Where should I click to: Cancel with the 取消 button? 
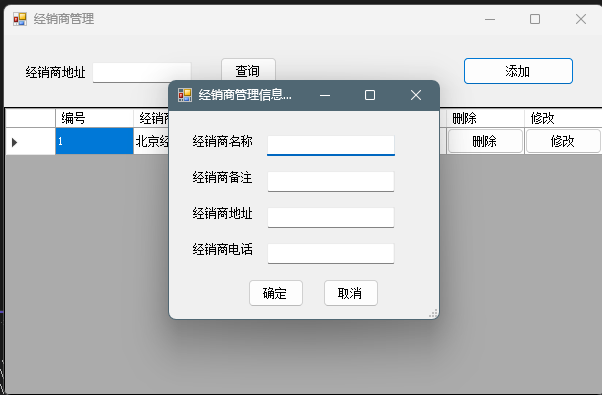click(x=351, y=293)
